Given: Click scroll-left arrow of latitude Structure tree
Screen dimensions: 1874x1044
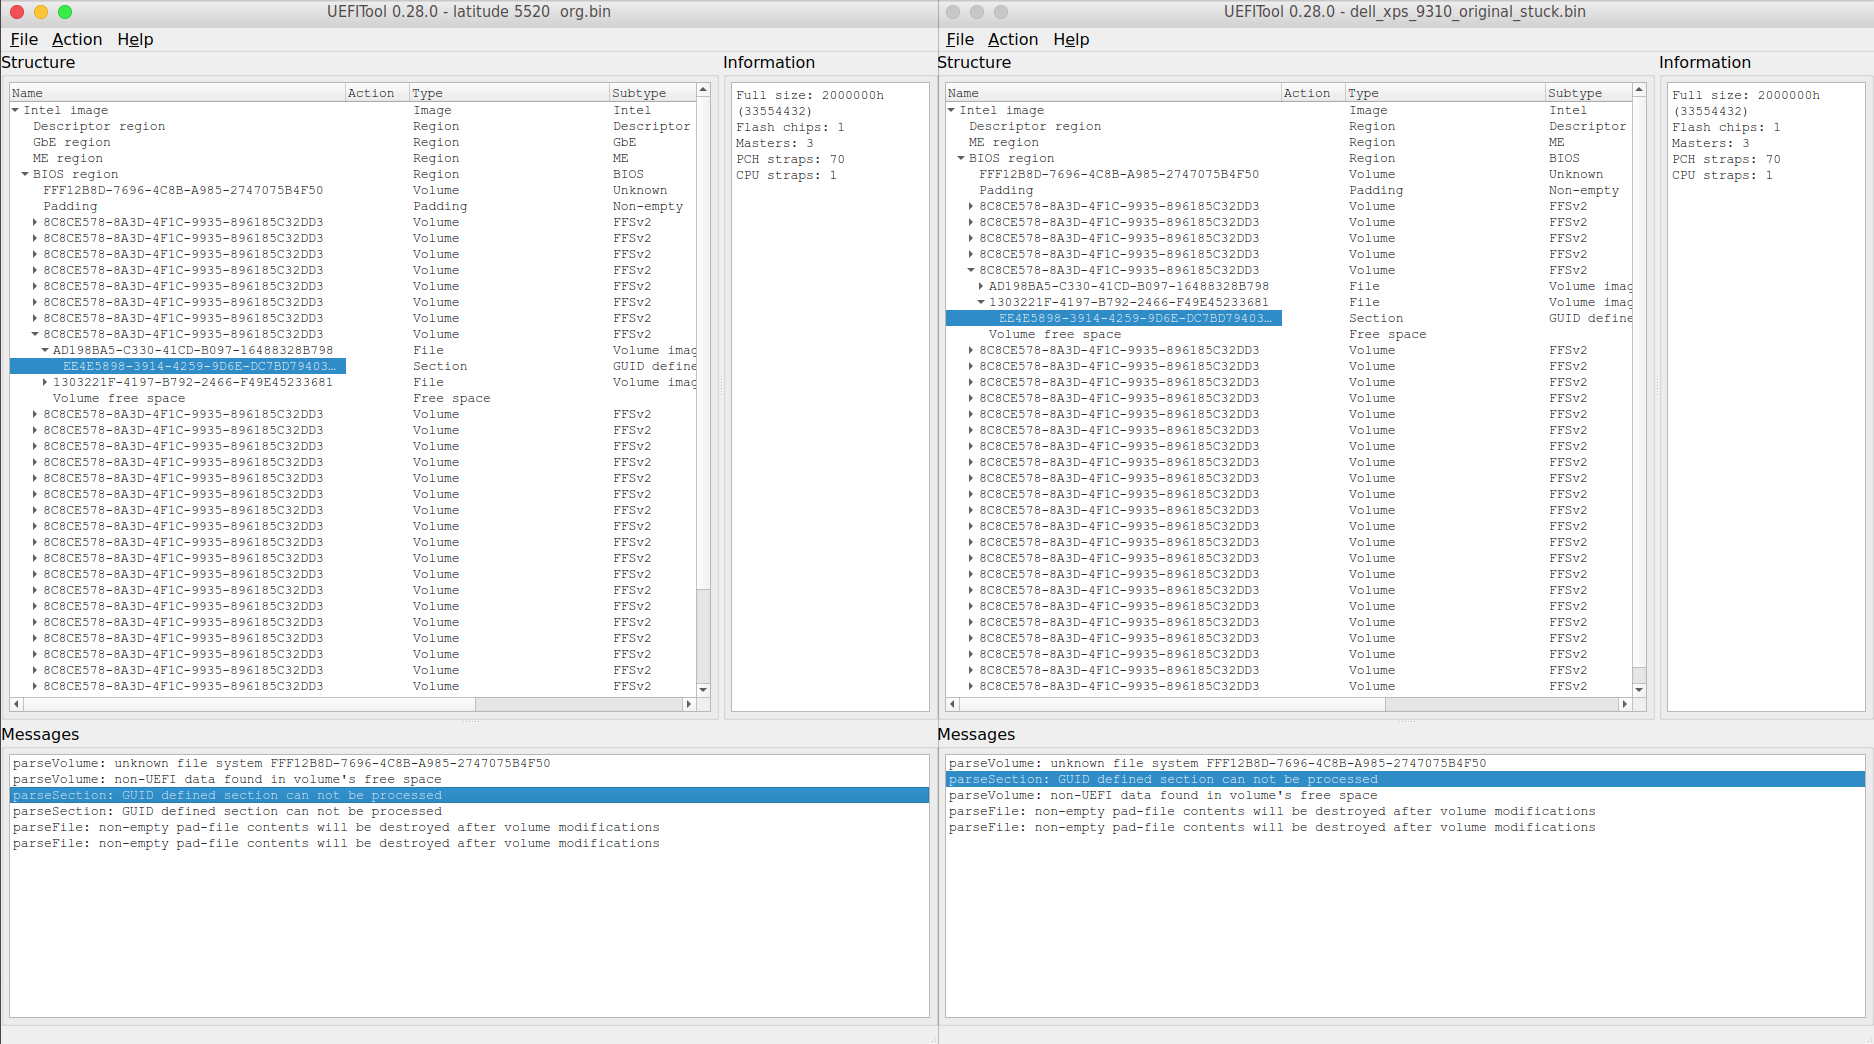Looking at the screenshot, I should 16,704.
